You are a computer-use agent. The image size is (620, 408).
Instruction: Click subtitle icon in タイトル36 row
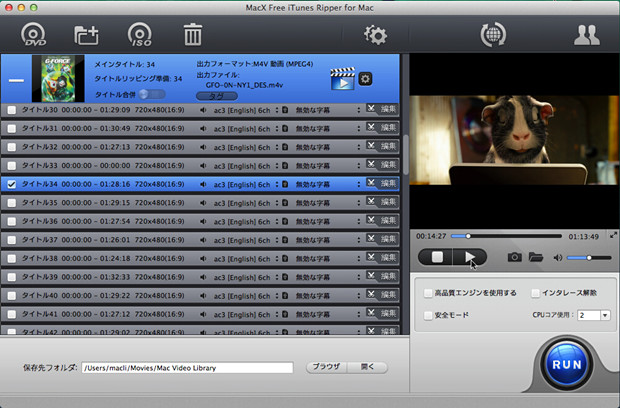pyautogui.click(x=285, y=221)
